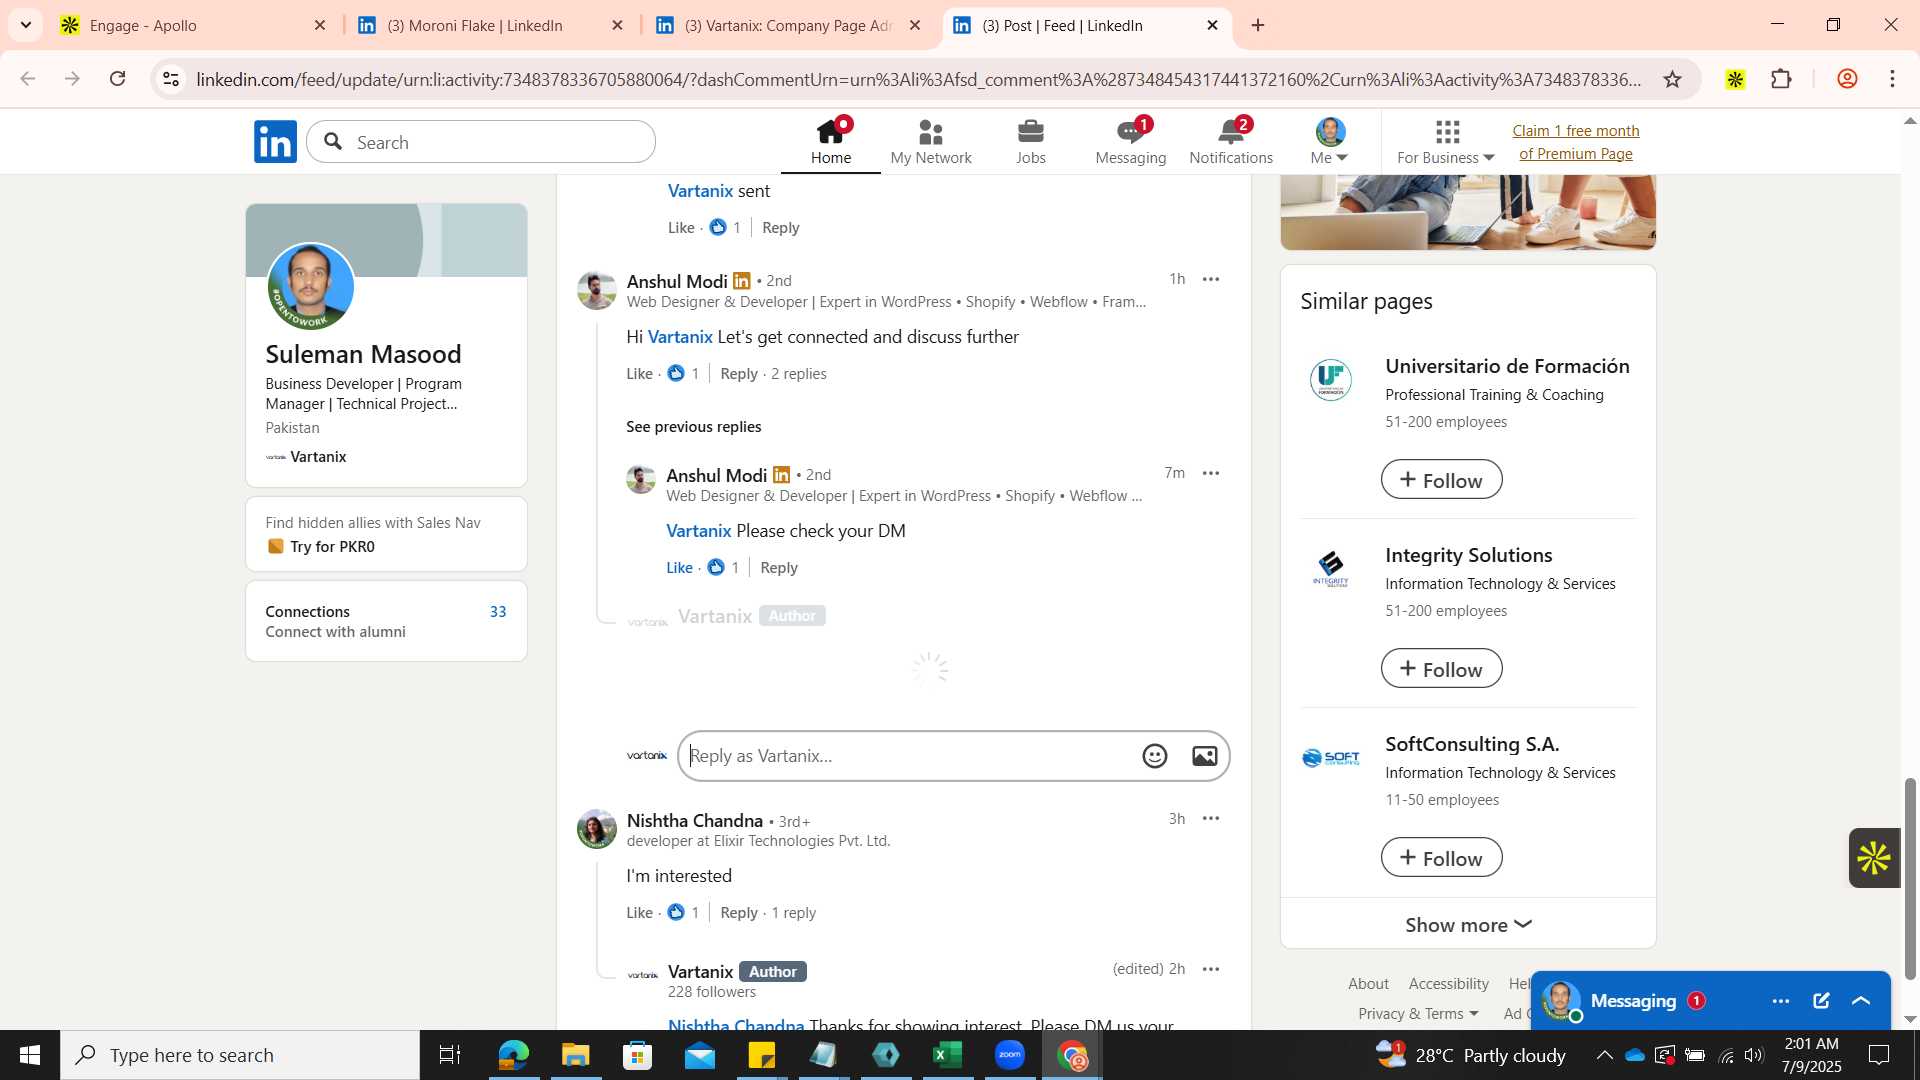Screen dimensions: 1920x1080
Task: Open options menu on Anshul Modi's 1h comment
Action: tap(1211, 279)
